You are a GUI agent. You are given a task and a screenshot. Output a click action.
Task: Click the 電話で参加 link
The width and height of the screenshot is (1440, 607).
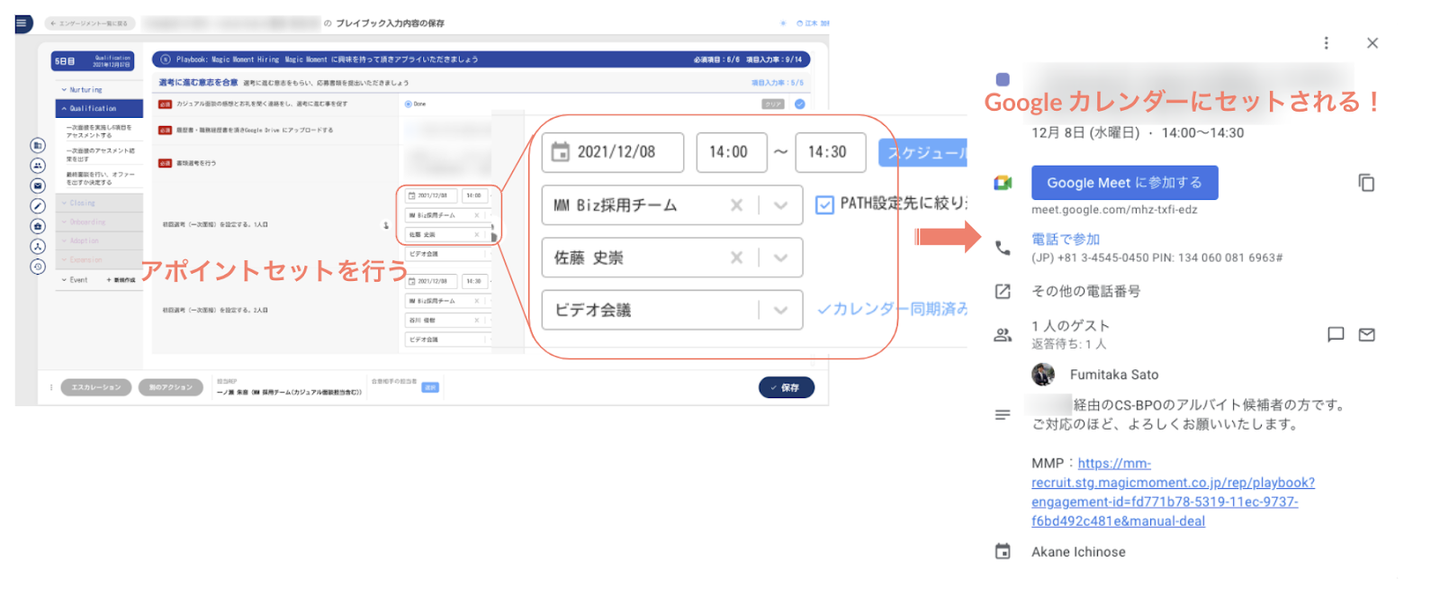coord(1066,239)
